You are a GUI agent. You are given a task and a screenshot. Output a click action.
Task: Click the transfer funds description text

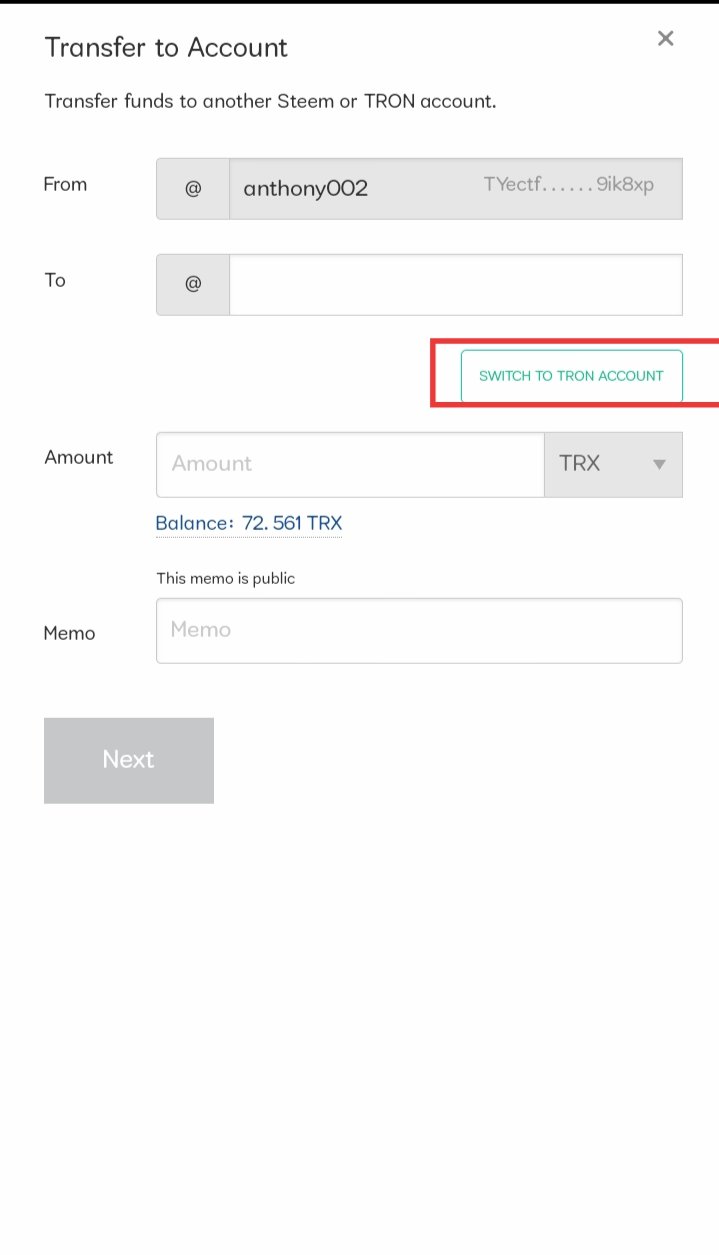270,101
